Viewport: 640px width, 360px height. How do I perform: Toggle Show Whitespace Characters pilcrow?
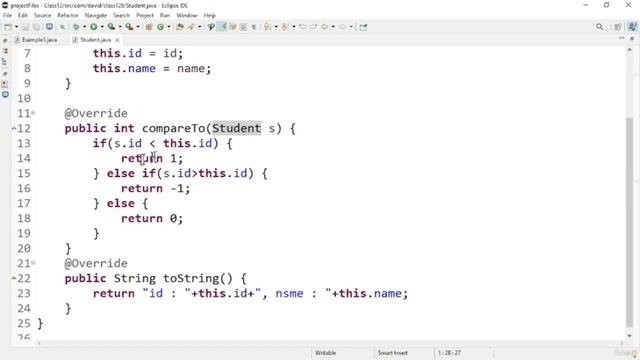(253, 27)
